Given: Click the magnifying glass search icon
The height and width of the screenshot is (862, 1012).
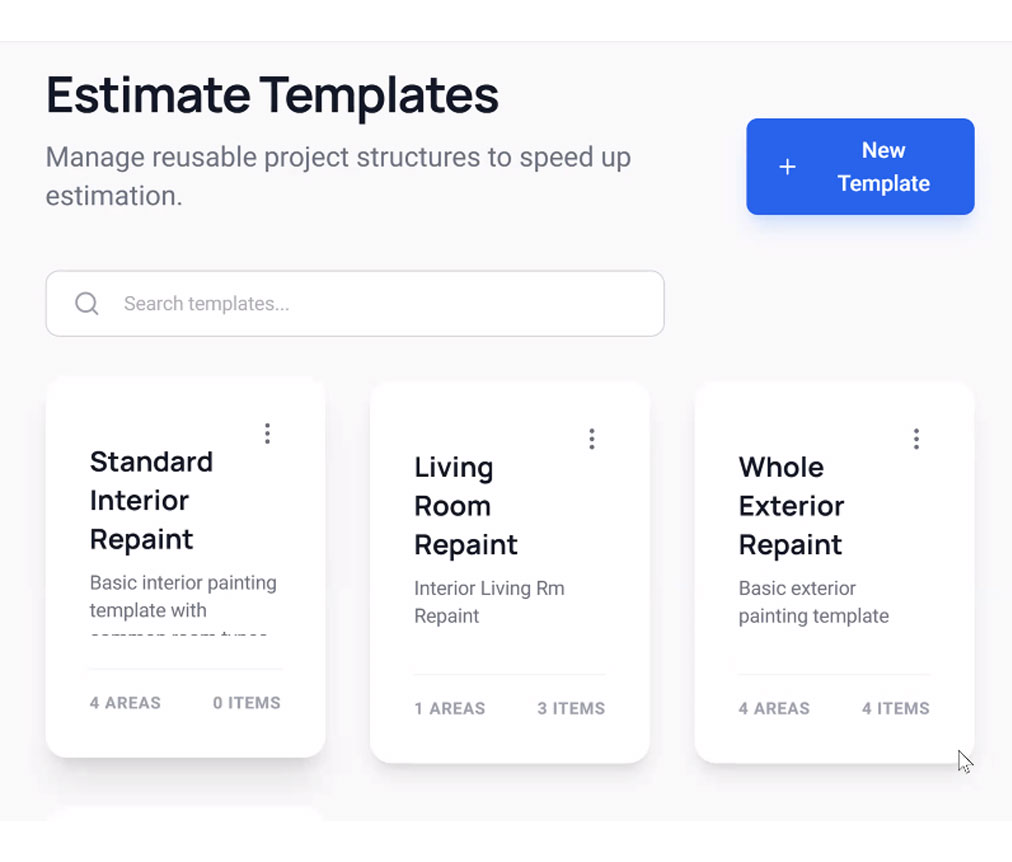Looking at the screenshot, I should pyautogui.click(x=86, y=303).
